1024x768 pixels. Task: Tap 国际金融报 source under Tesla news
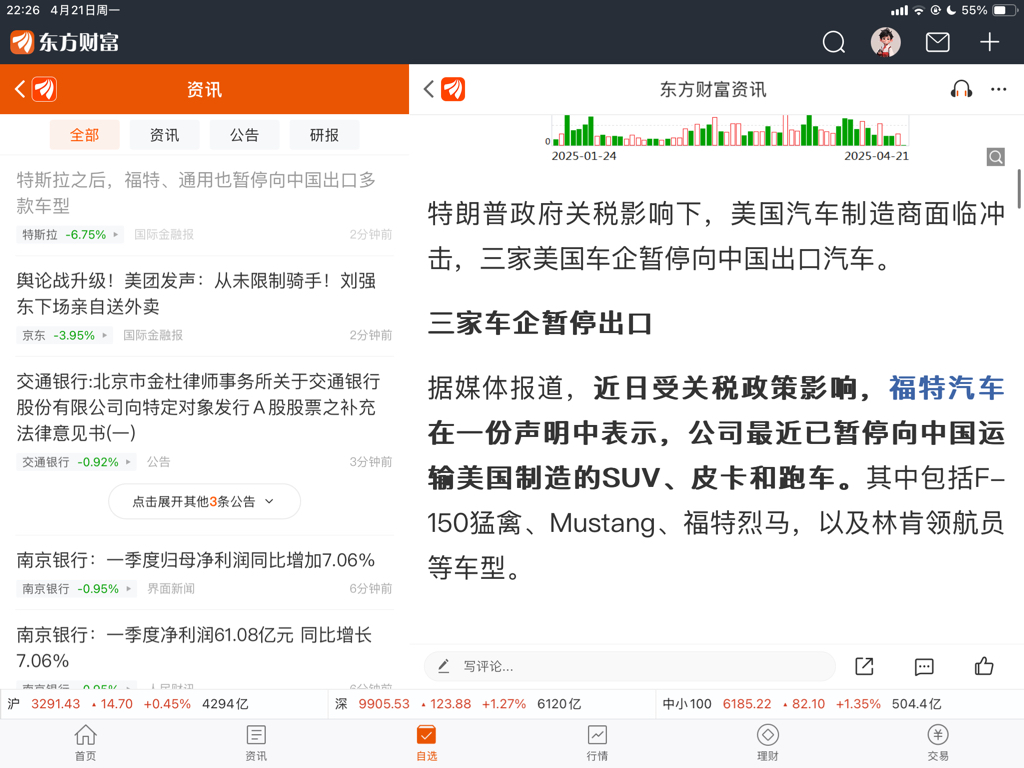(x=164, y=234)
